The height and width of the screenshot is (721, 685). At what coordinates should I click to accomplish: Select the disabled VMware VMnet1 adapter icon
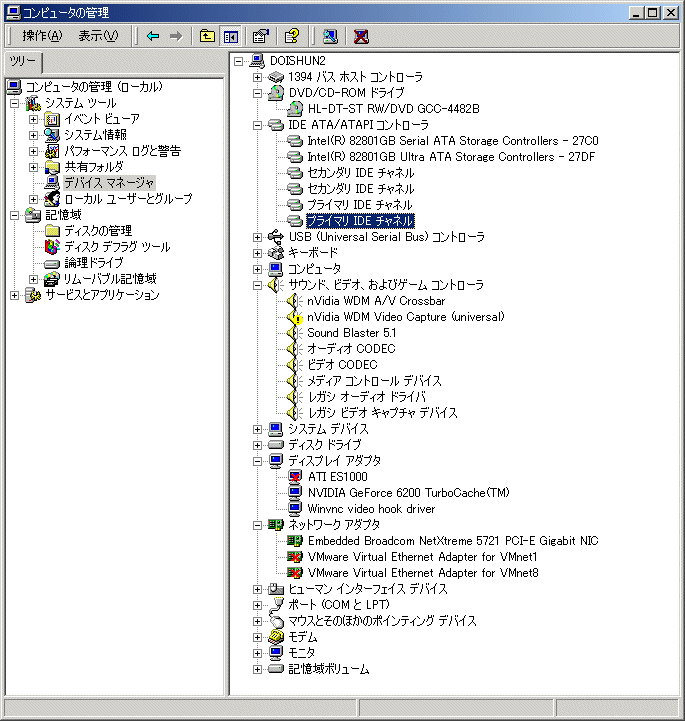(x=295, y=557)
